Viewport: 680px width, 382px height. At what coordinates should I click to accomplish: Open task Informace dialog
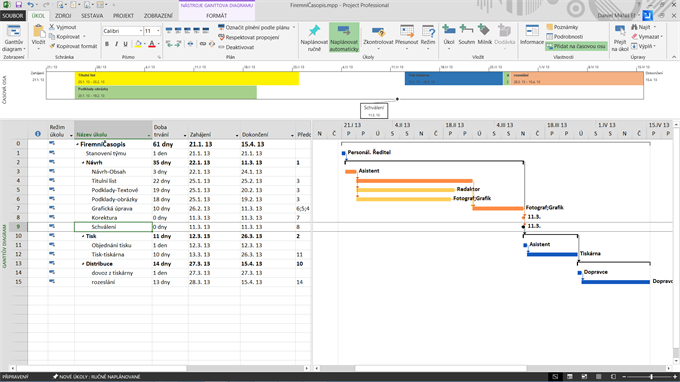click(x=532, y=35)
